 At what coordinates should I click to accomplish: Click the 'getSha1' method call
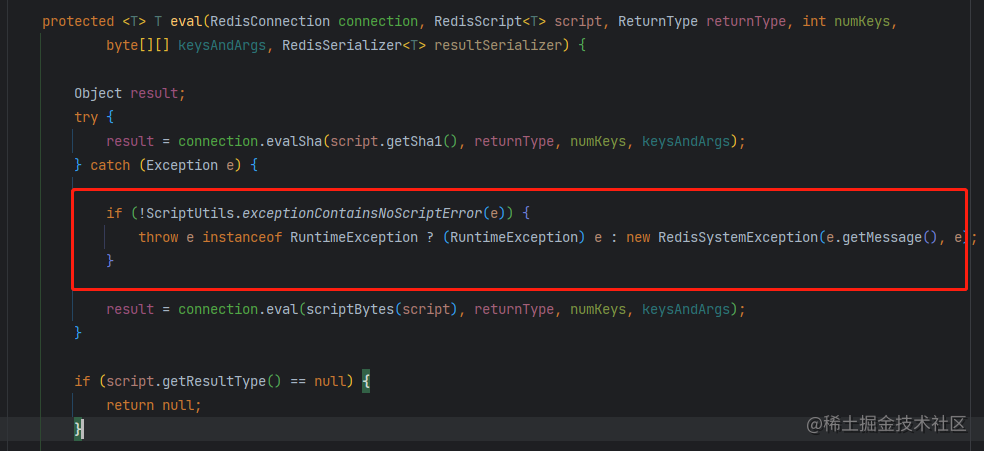pos(415,141)
